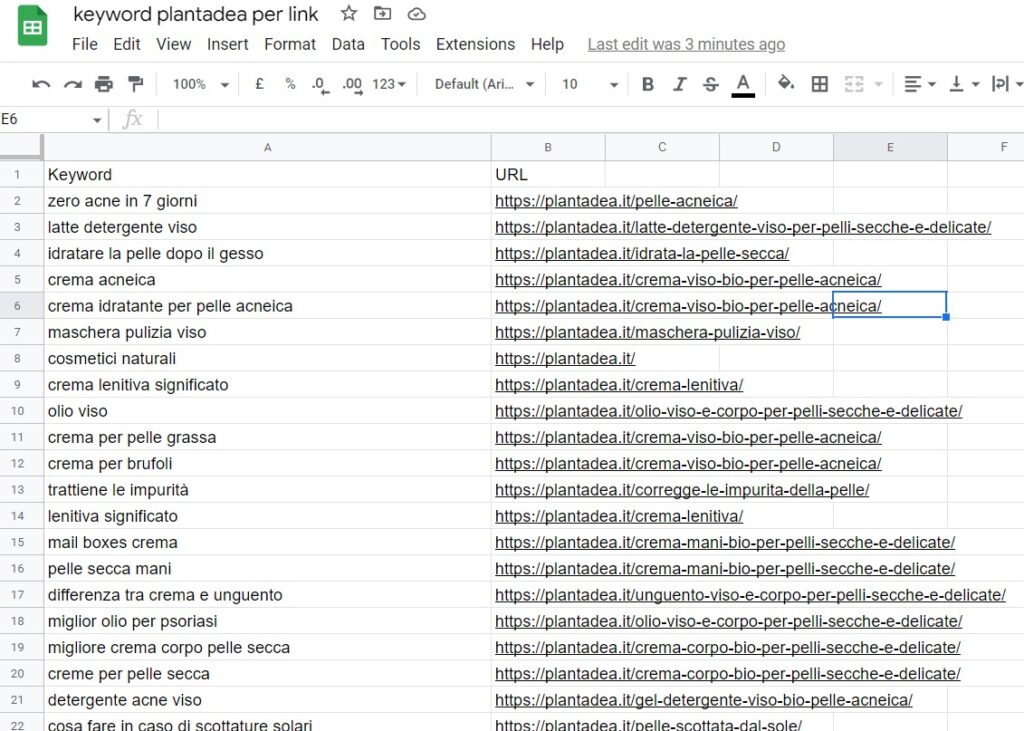Click the Merge cells icon
The width and height of the screenshot is (1024, 731).
[x=854, y=84]
